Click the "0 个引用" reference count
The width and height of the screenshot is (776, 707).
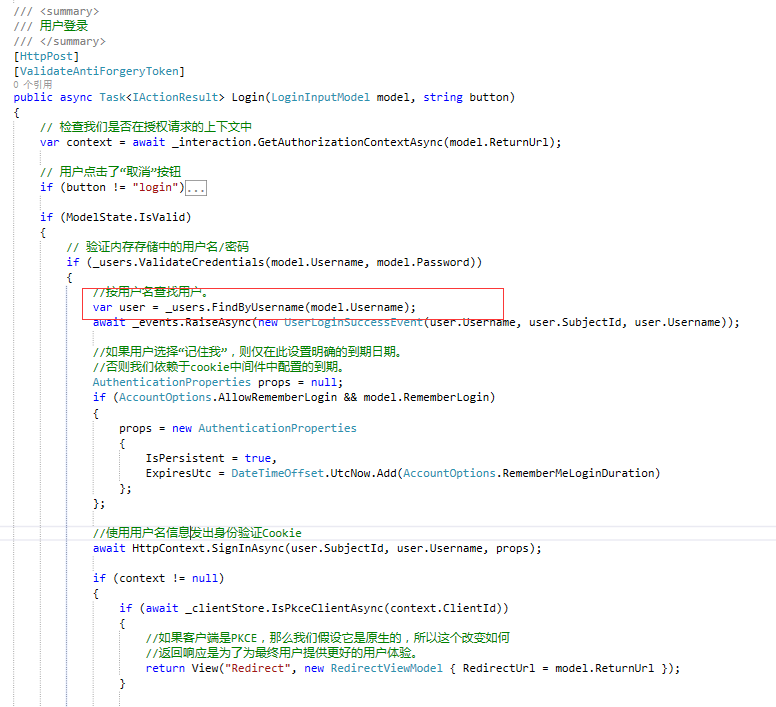point(33,85)
